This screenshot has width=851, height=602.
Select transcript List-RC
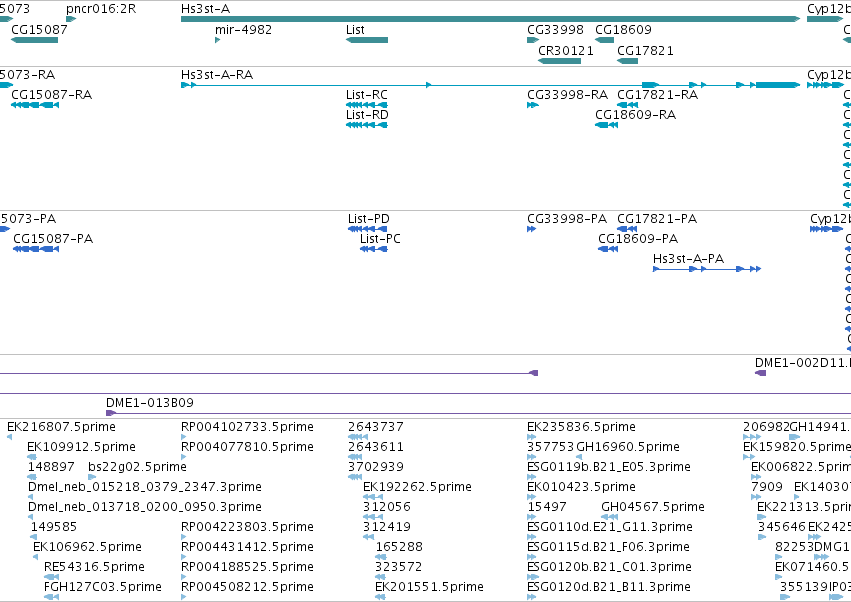[367, 105]
